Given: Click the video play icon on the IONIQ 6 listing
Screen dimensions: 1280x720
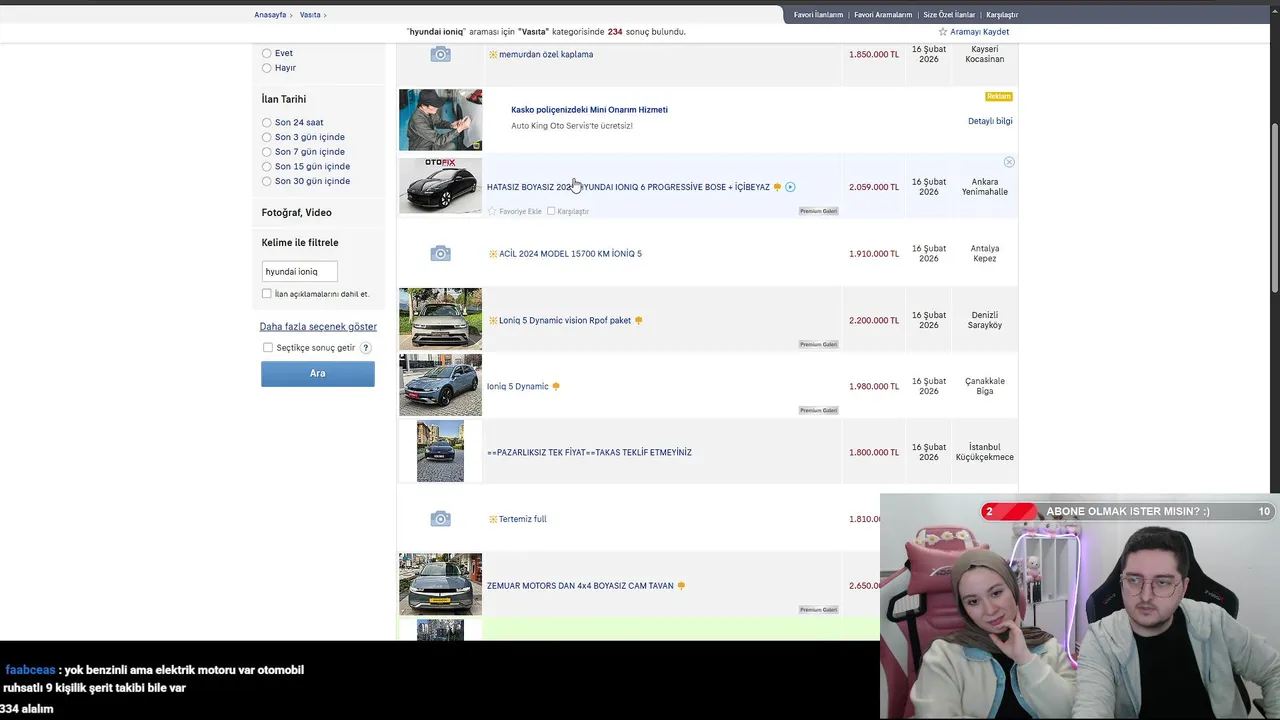Looking at the screenshot, I should (x=790, y=187).
